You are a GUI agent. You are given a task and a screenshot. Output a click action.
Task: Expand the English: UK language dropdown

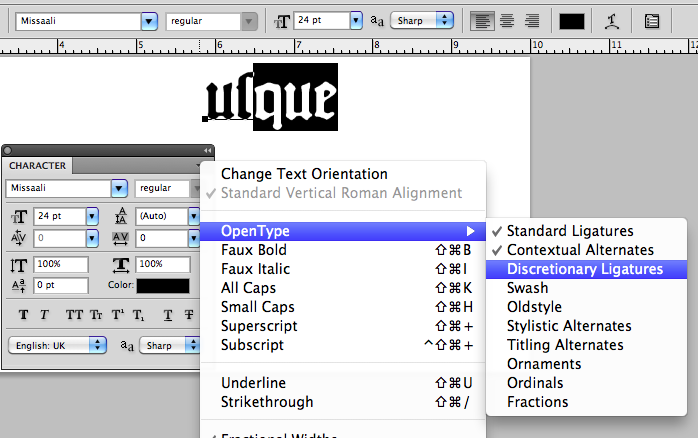(x=97, y=345)
